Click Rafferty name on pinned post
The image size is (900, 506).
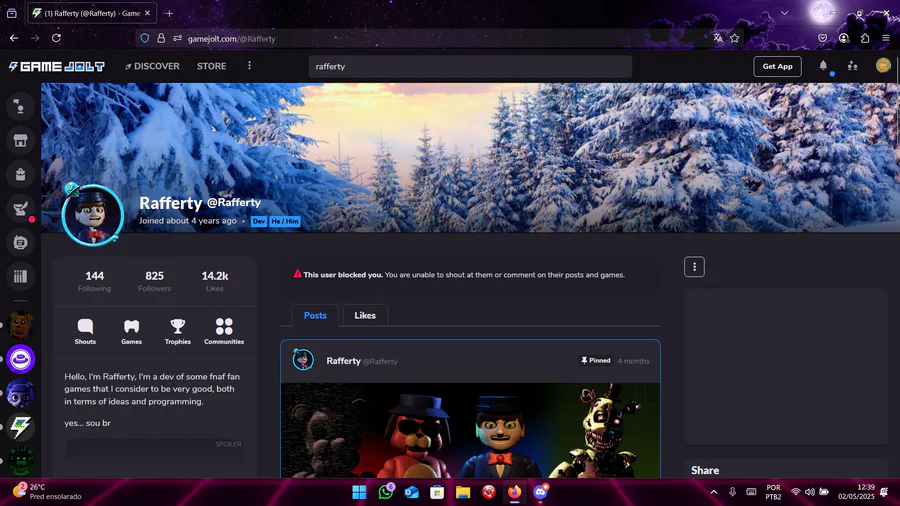pos(343,361)
